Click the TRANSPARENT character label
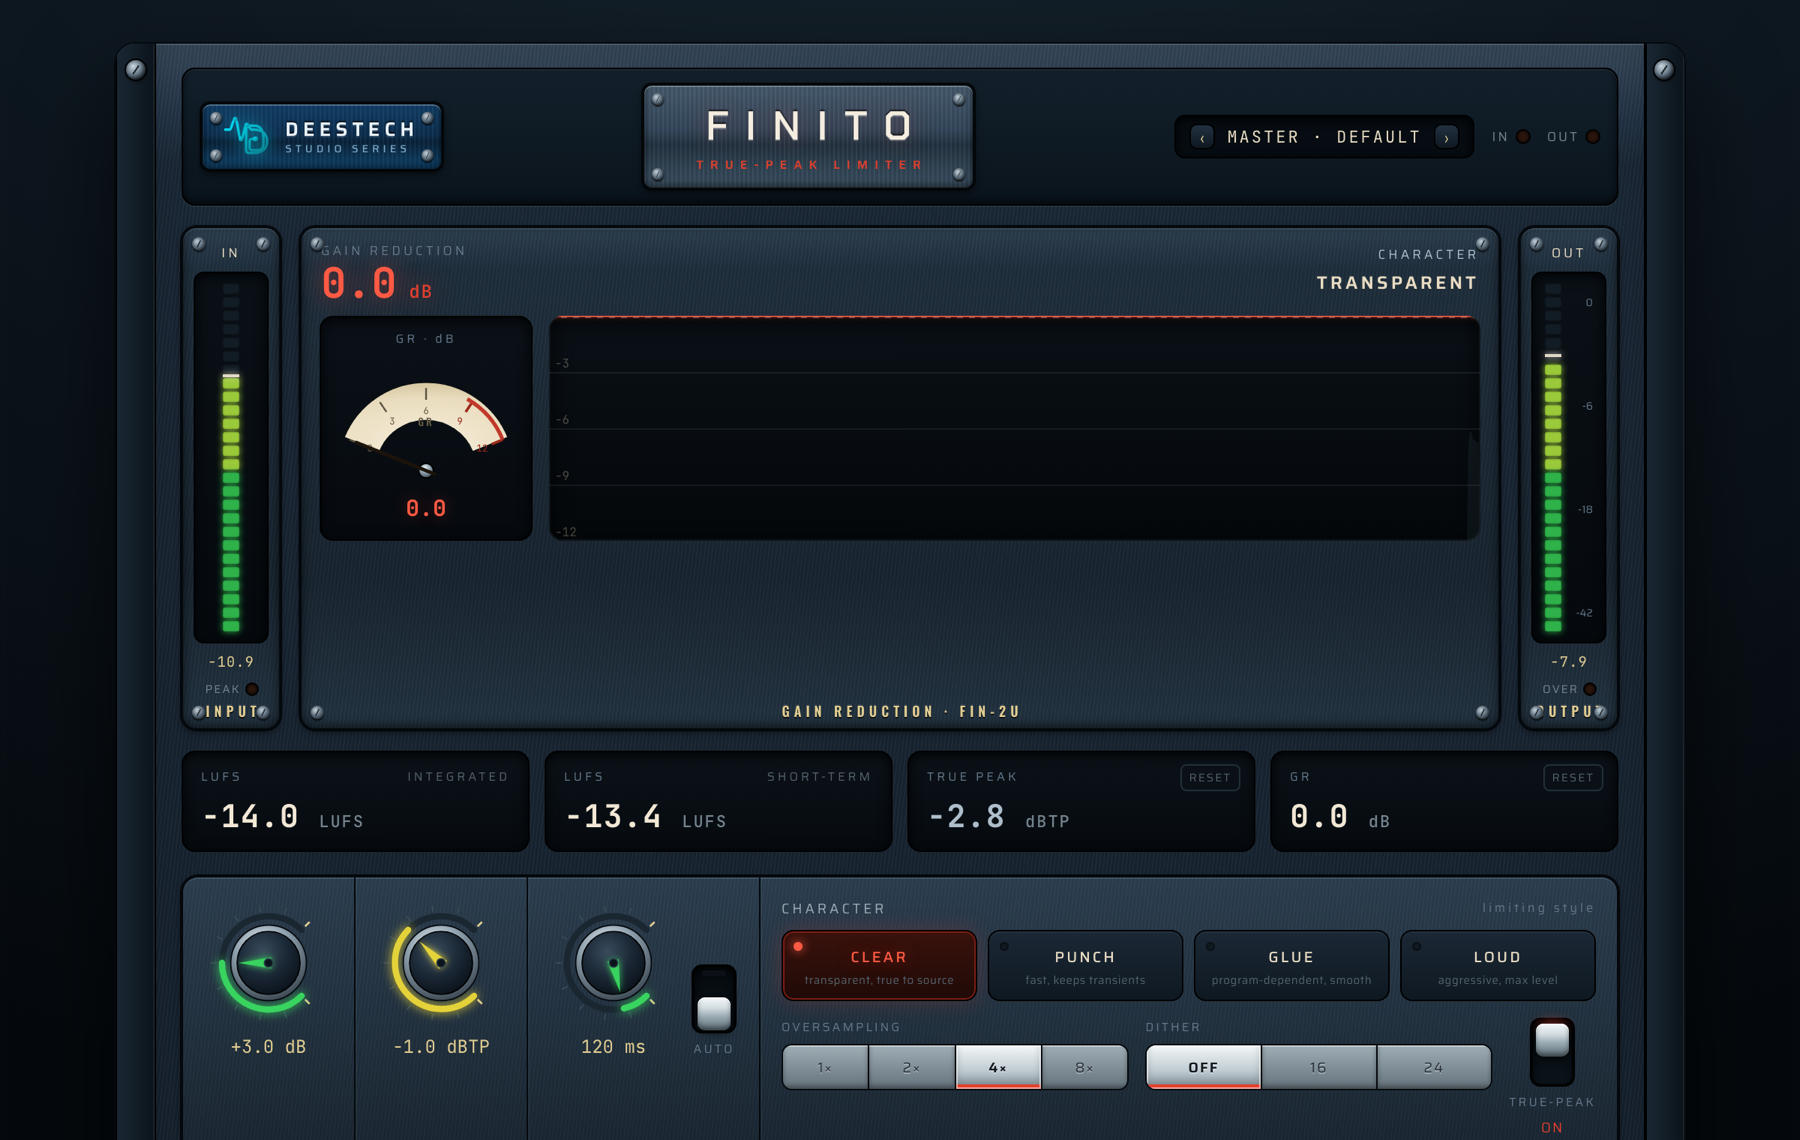 coord(1396,283)
